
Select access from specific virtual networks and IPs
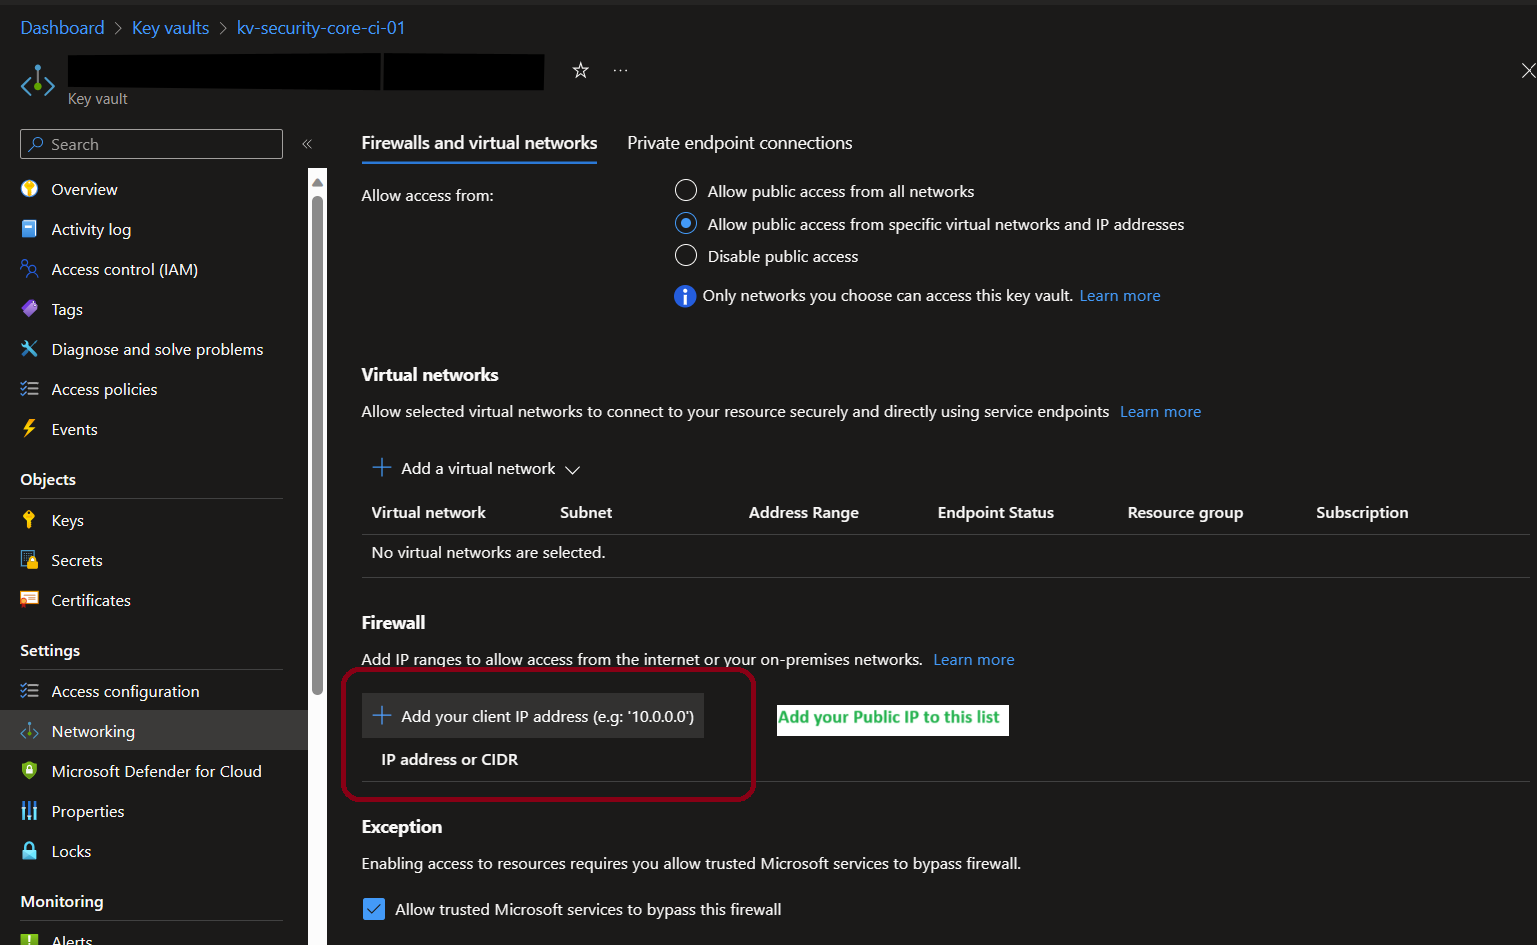[x=686, y=224]
